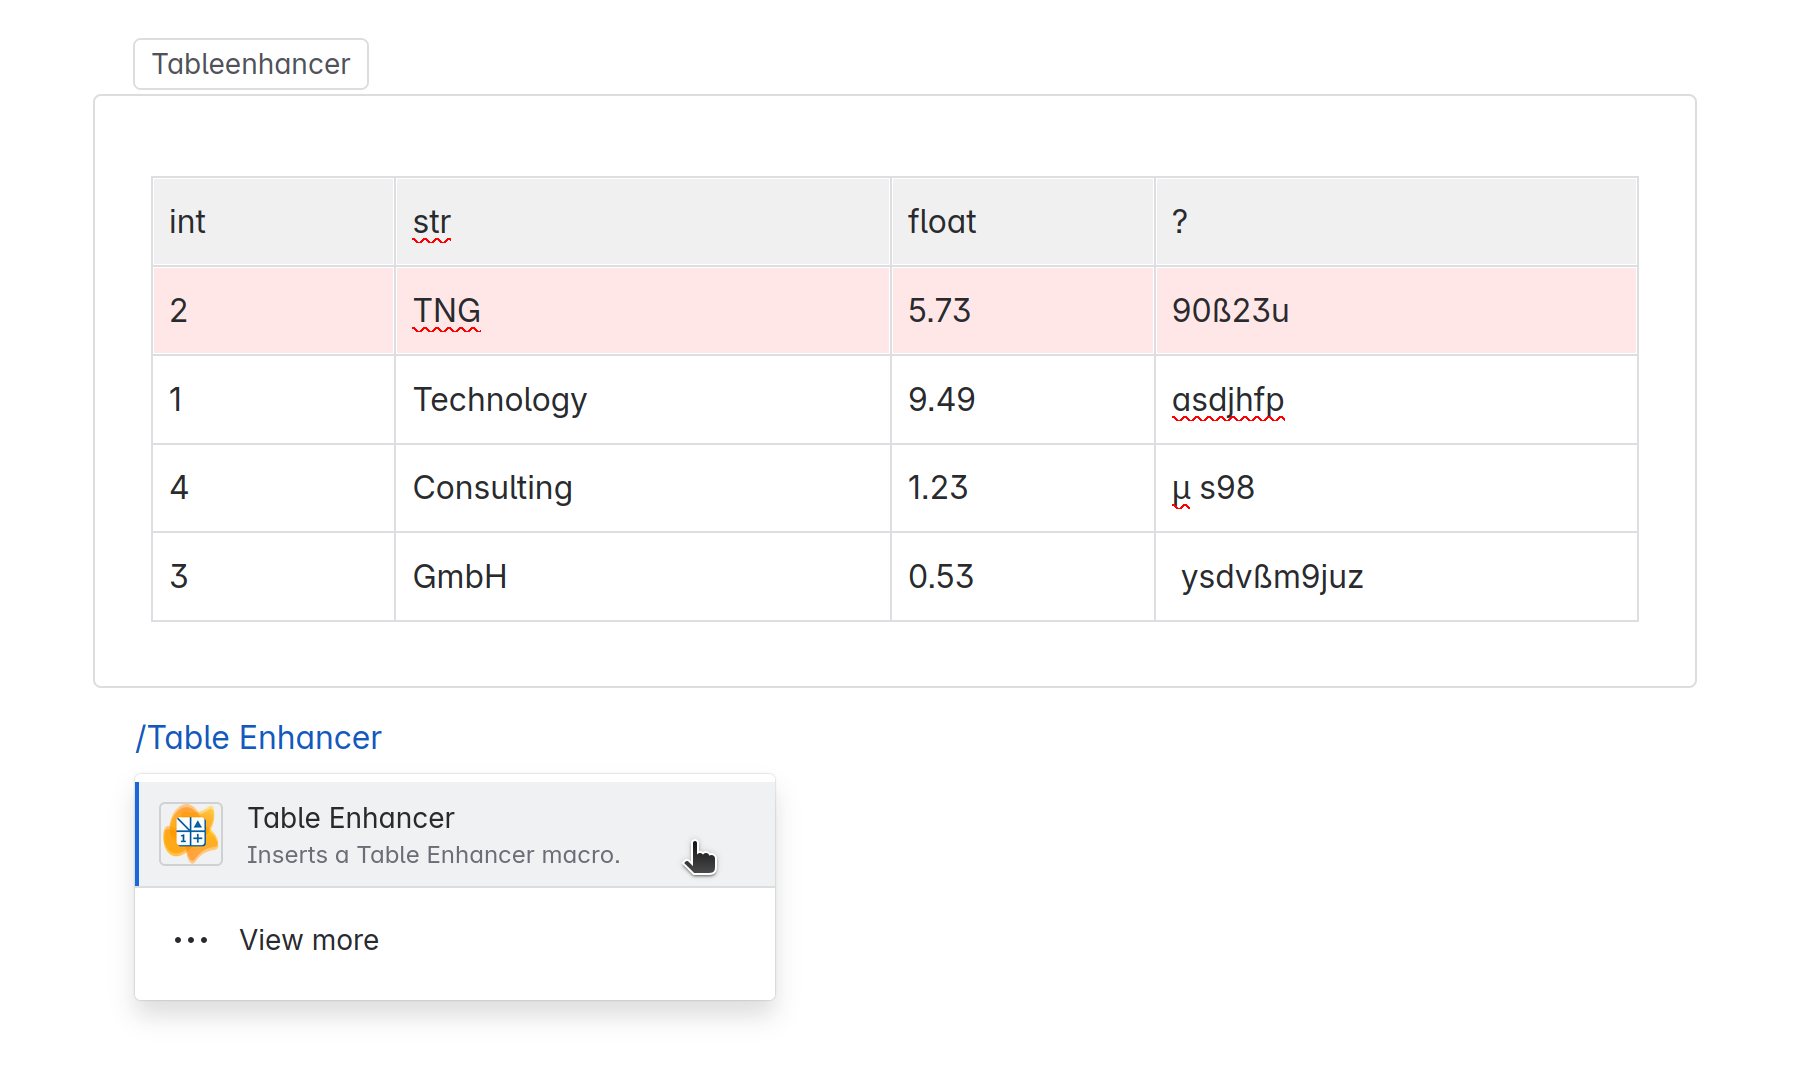
Task: Click the GmbH table cell
Action: (460, 577)
